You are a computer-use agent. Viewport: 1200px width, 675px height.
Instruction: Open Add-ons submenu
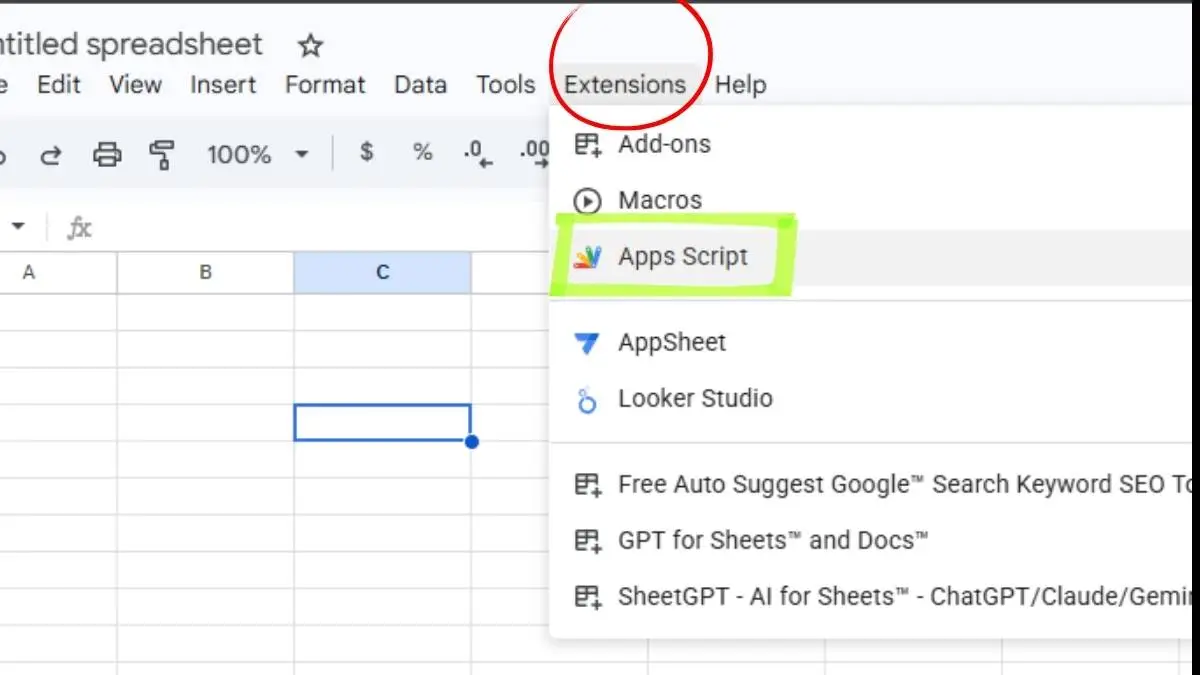(664, 144)
